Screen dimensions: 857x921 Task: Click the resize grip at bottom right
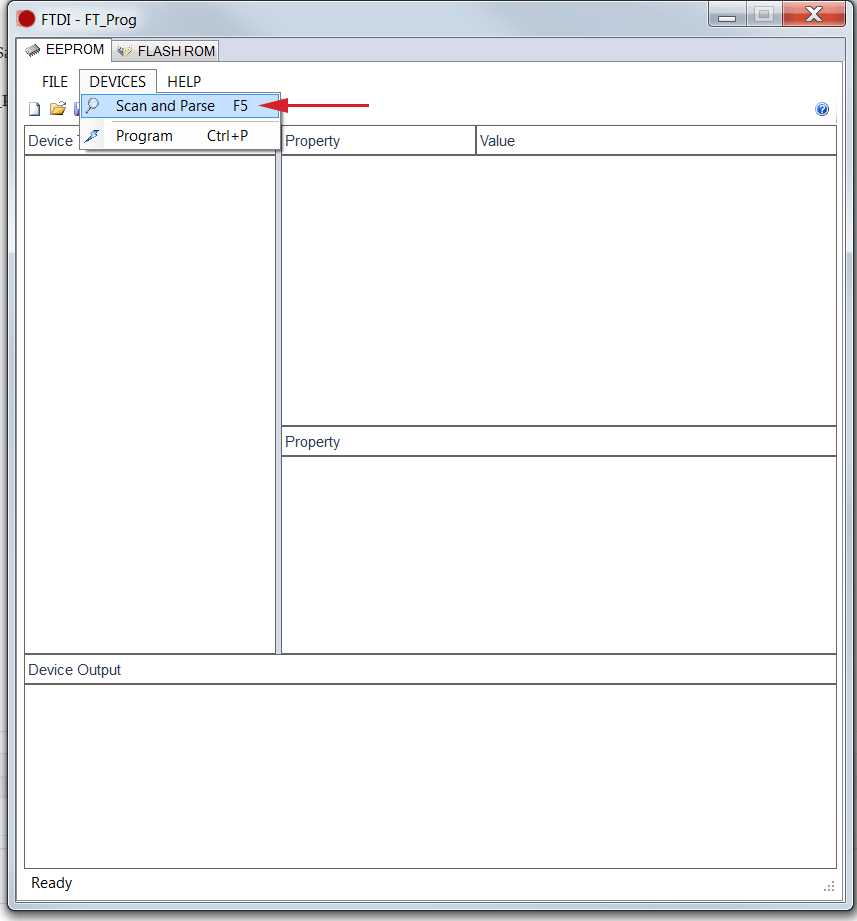pyautogui.click(x=829, y=886)
